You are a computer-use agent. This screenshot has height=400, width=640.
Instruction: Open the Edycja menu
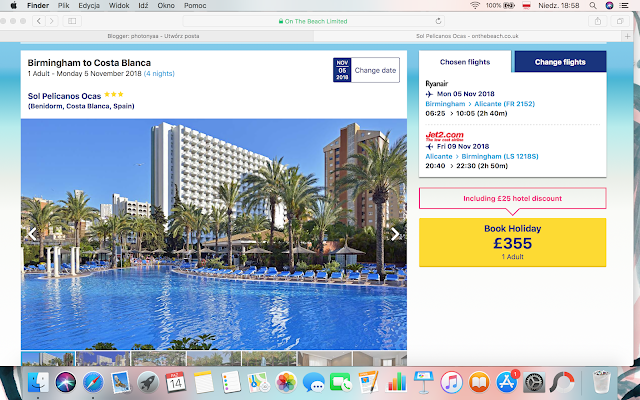click(89, 5)
